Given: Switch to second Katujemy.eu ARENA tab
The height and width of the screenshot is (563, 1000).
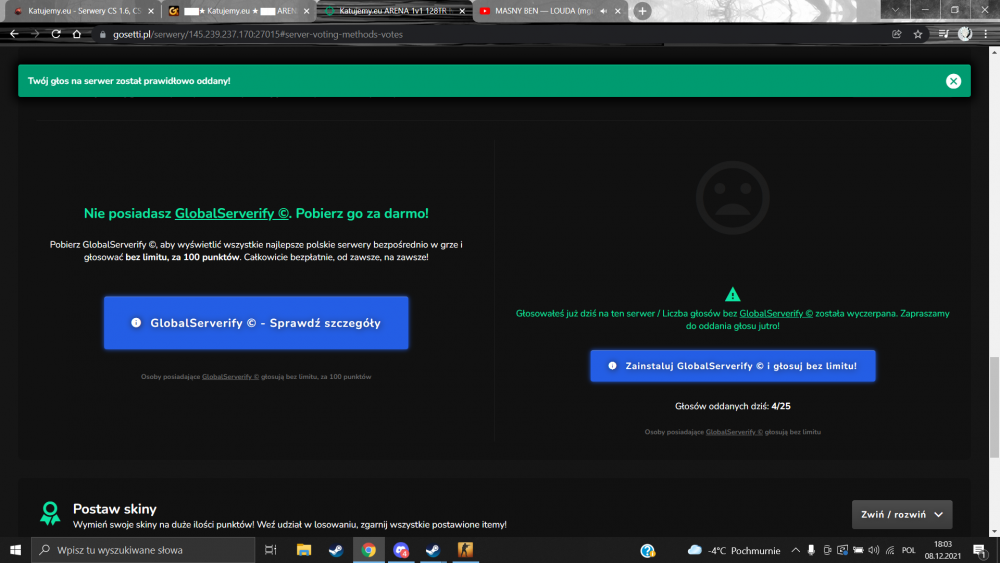Looking at the screenshot, I should pyautogui.click(x=239, y=11).
